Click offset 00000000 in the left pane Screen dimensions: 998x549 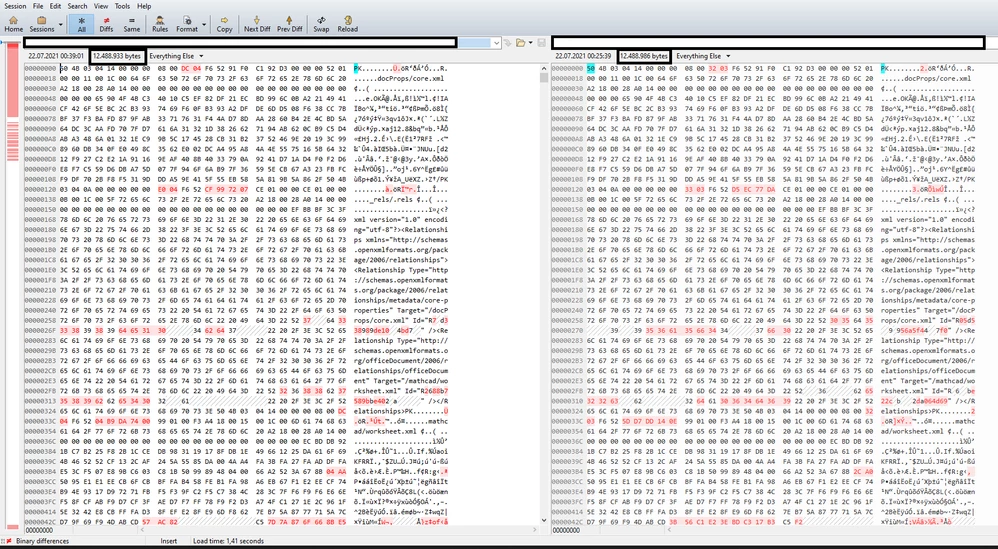point(40,68)
